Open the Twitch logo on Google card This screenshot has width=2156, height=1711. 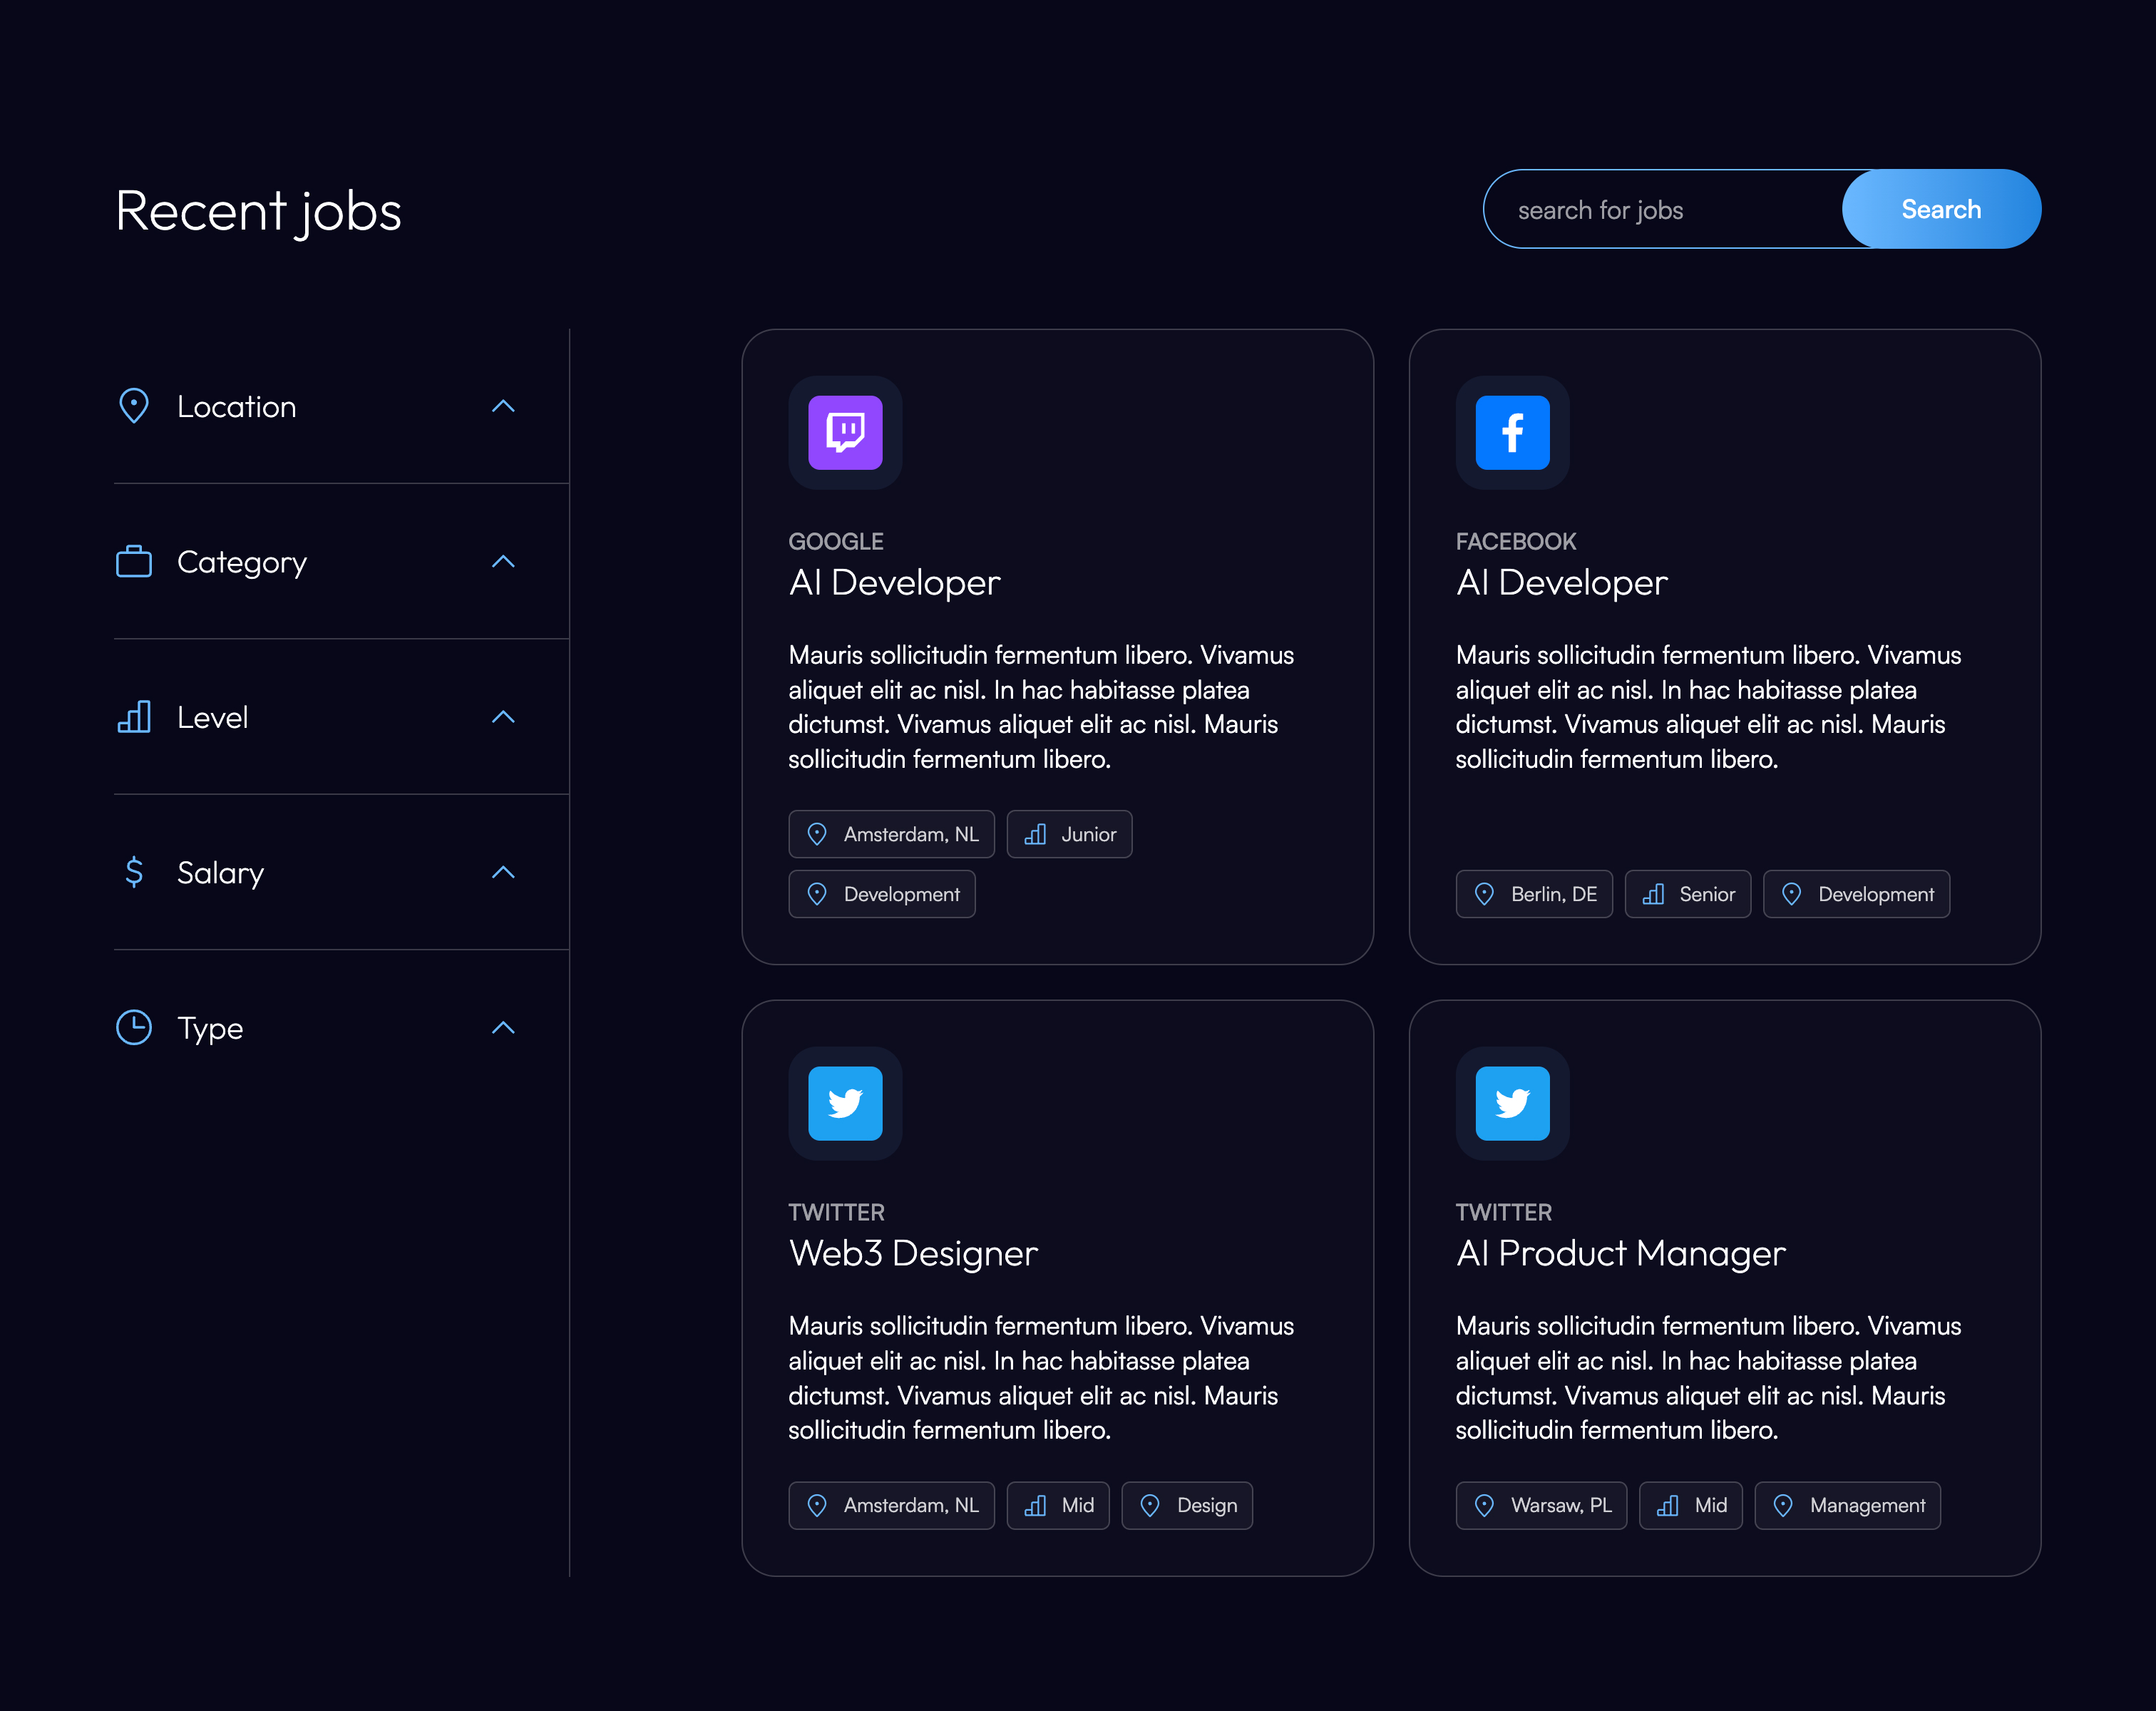pos(845,432)
